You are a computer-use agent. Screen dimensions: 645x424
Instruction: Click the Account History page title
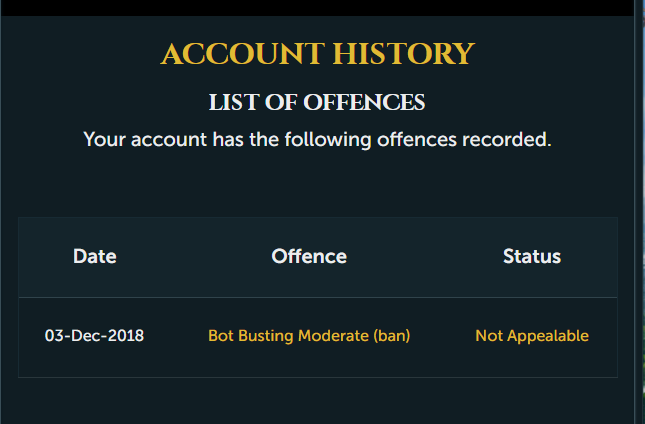tap(317, 53)
